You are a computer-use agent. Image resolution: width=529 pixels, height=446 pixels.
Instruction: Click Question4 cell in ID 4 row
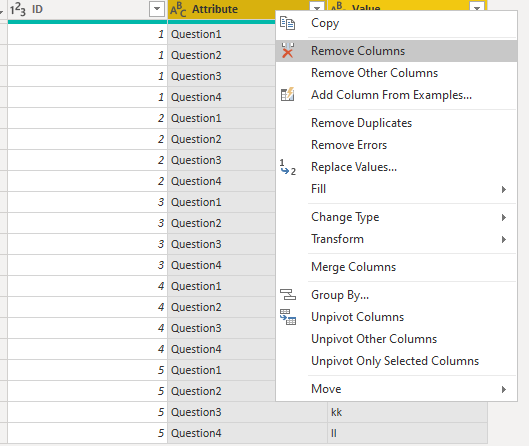tap(222, 349)
